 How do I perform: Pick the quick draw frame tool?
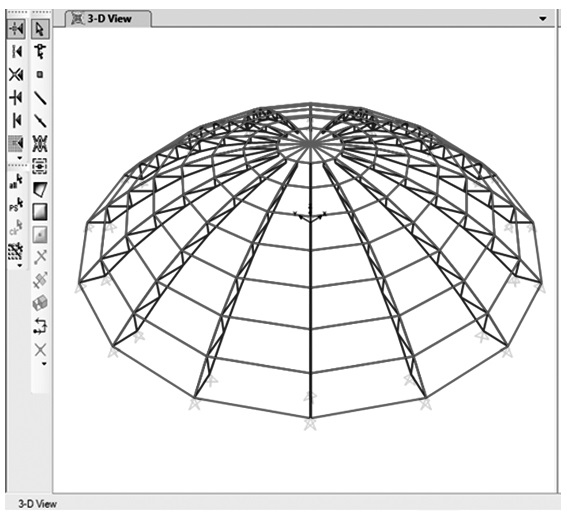40,120
